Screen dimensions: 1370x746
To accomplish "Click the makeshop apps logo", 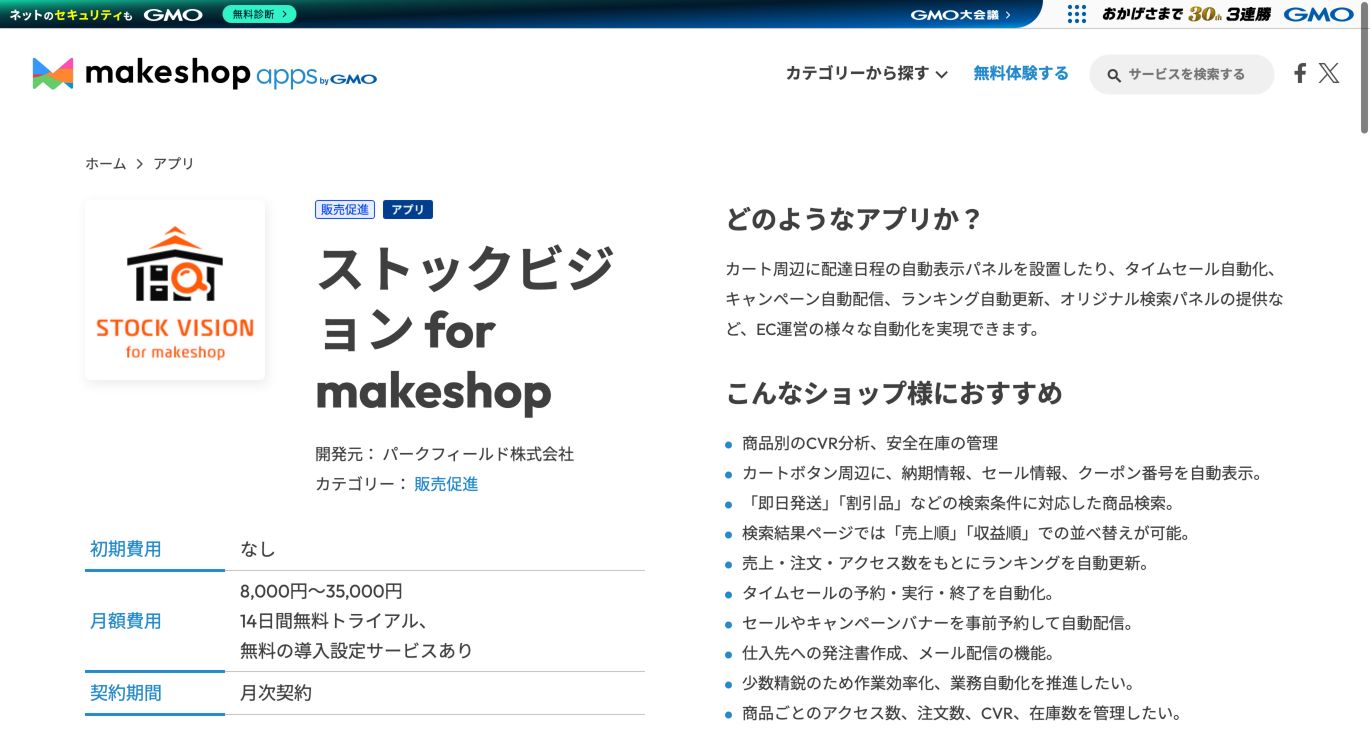I will [204, 73].
